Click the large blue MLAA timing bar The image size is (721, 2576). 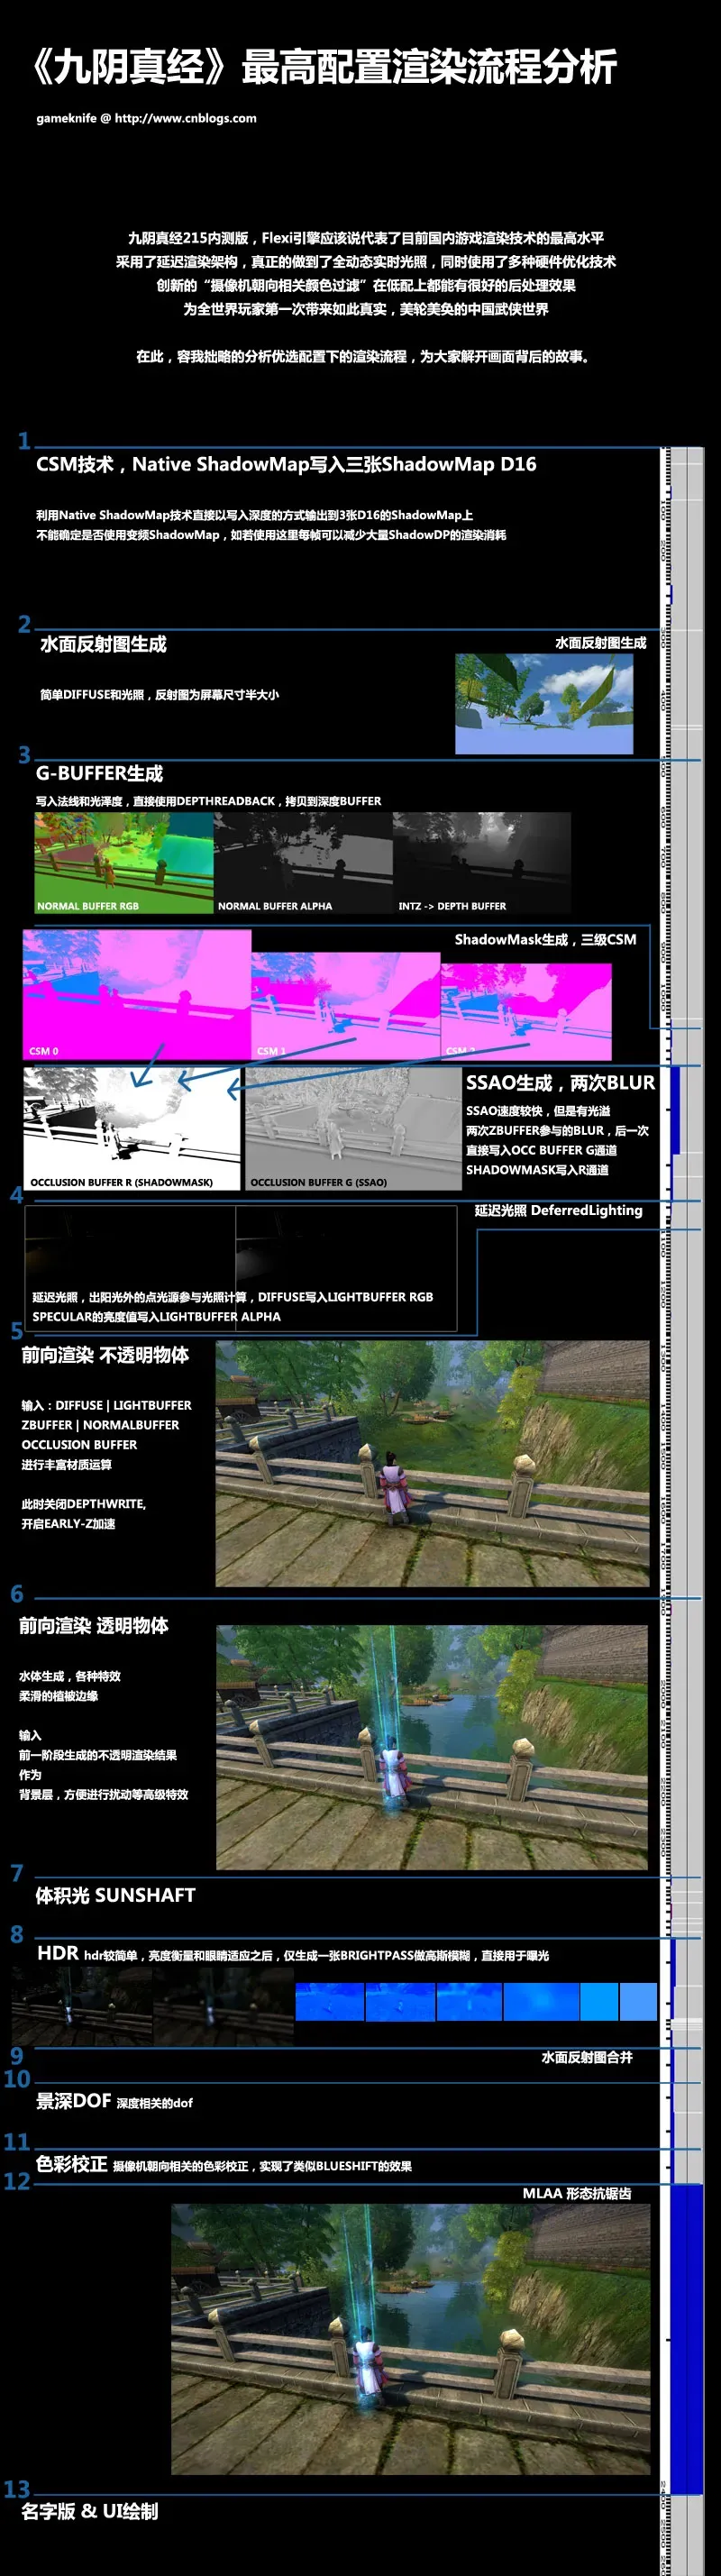[x=687, y=2339]
